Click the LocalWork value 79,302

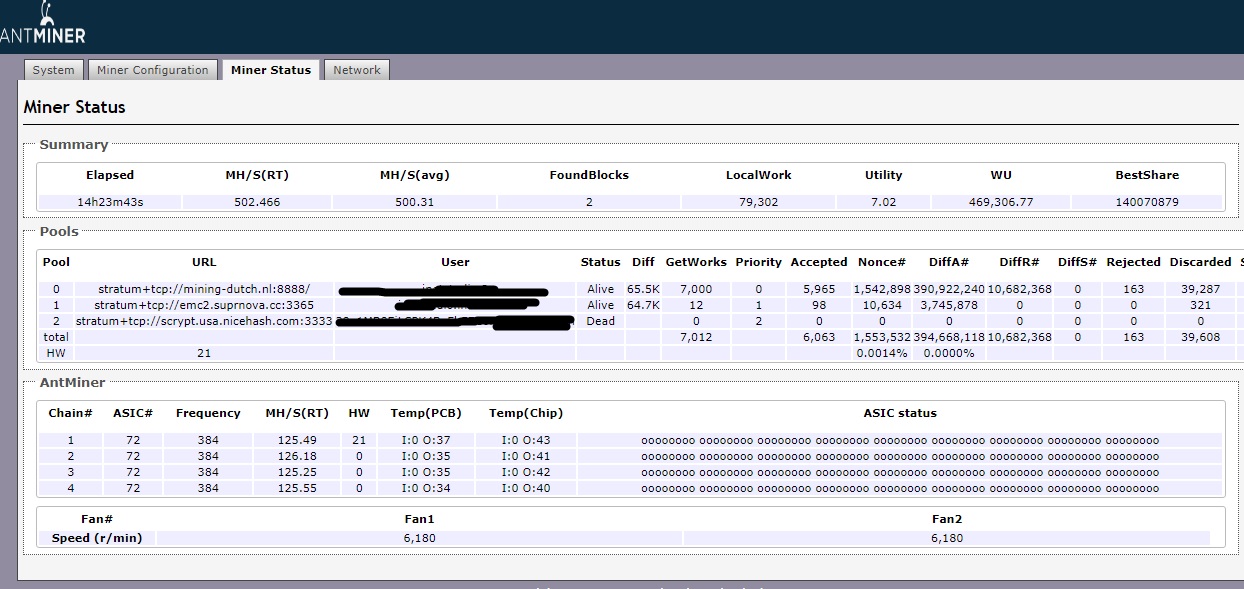coord(758,202)
